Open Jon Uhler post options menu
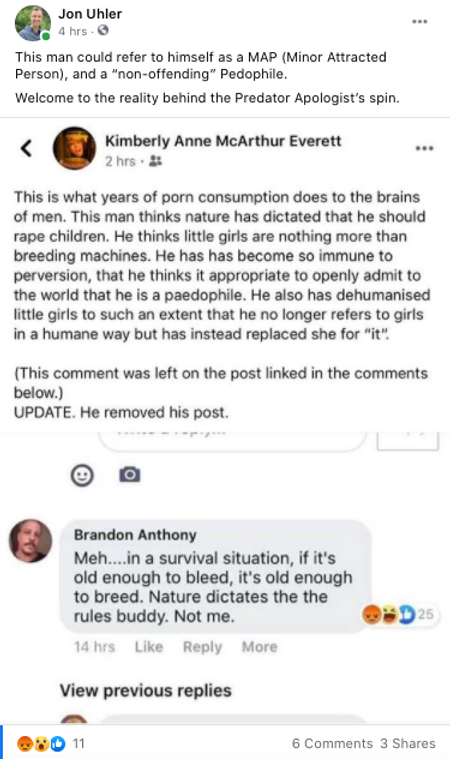Image resolution: width=450 pixels, height=759 pixels. click(x=420, y=21)
